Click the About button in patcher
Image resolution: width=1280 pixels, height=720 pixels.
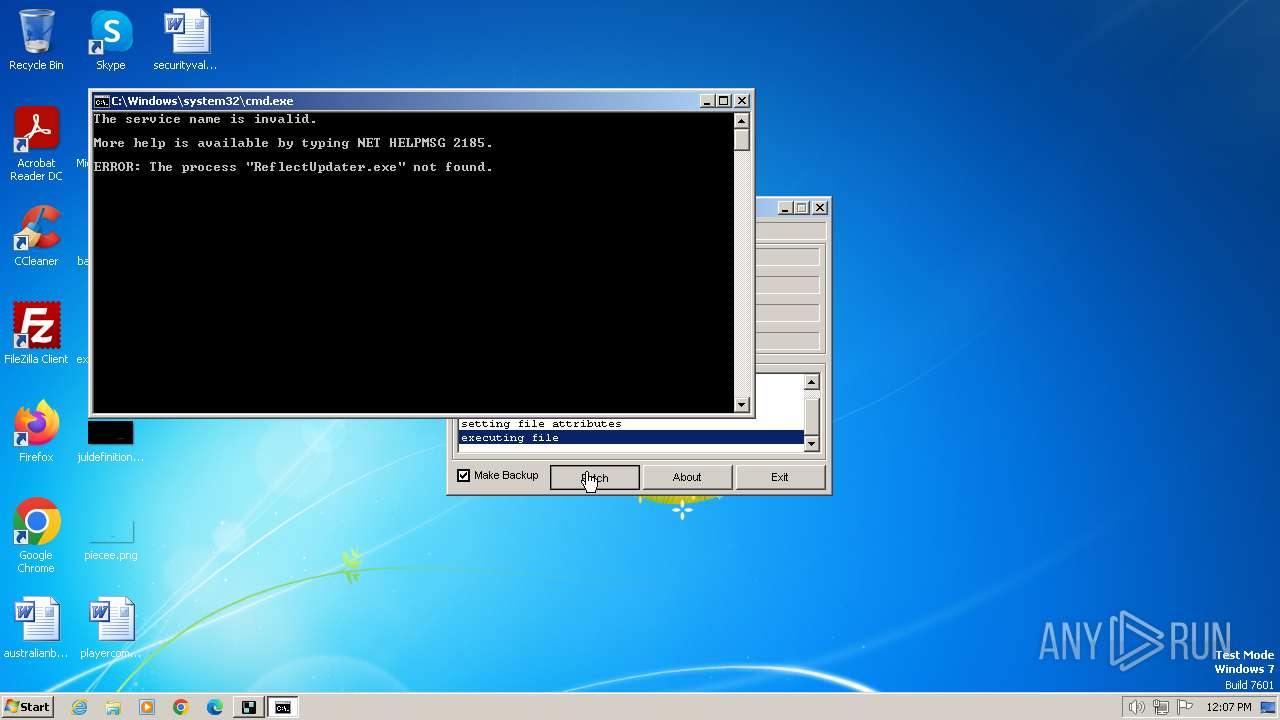click(687, 477)
